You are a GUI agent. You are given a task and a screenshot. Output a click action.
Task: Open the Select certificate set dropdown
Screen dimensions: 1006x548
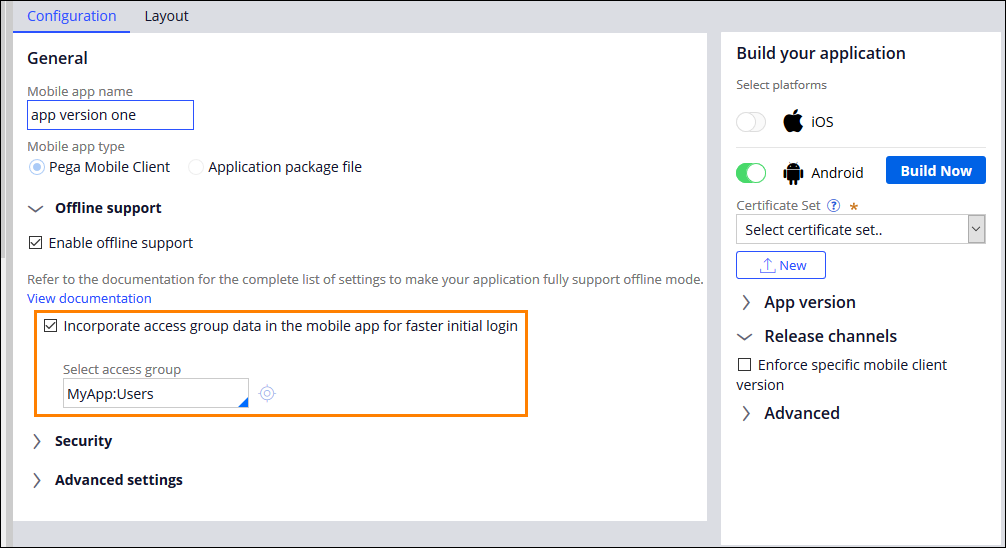click(x=861, y=230)
